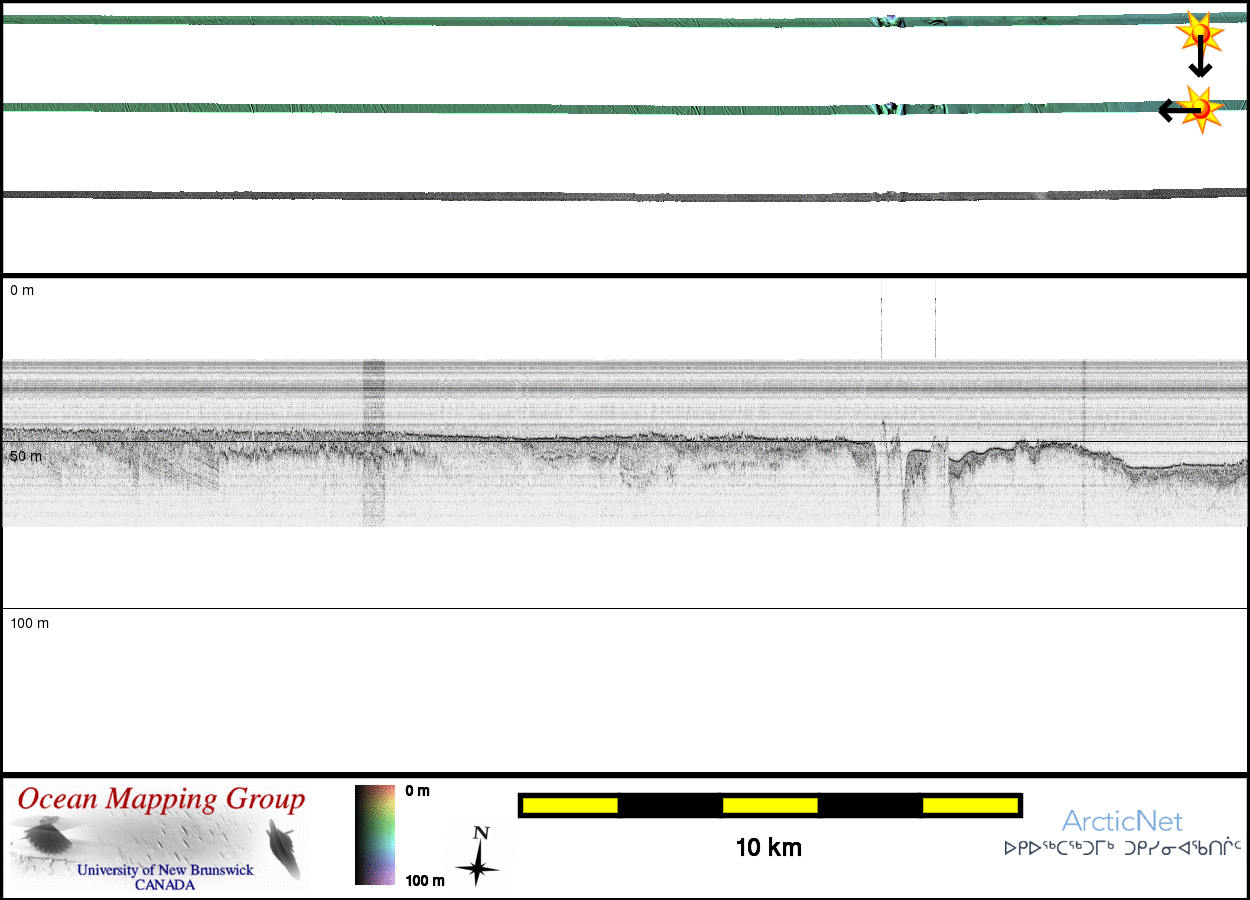Click the 0 m label in profile panel
This screenshot has width=1250, height=900.
pyautogui.click(x=22, y=290)
